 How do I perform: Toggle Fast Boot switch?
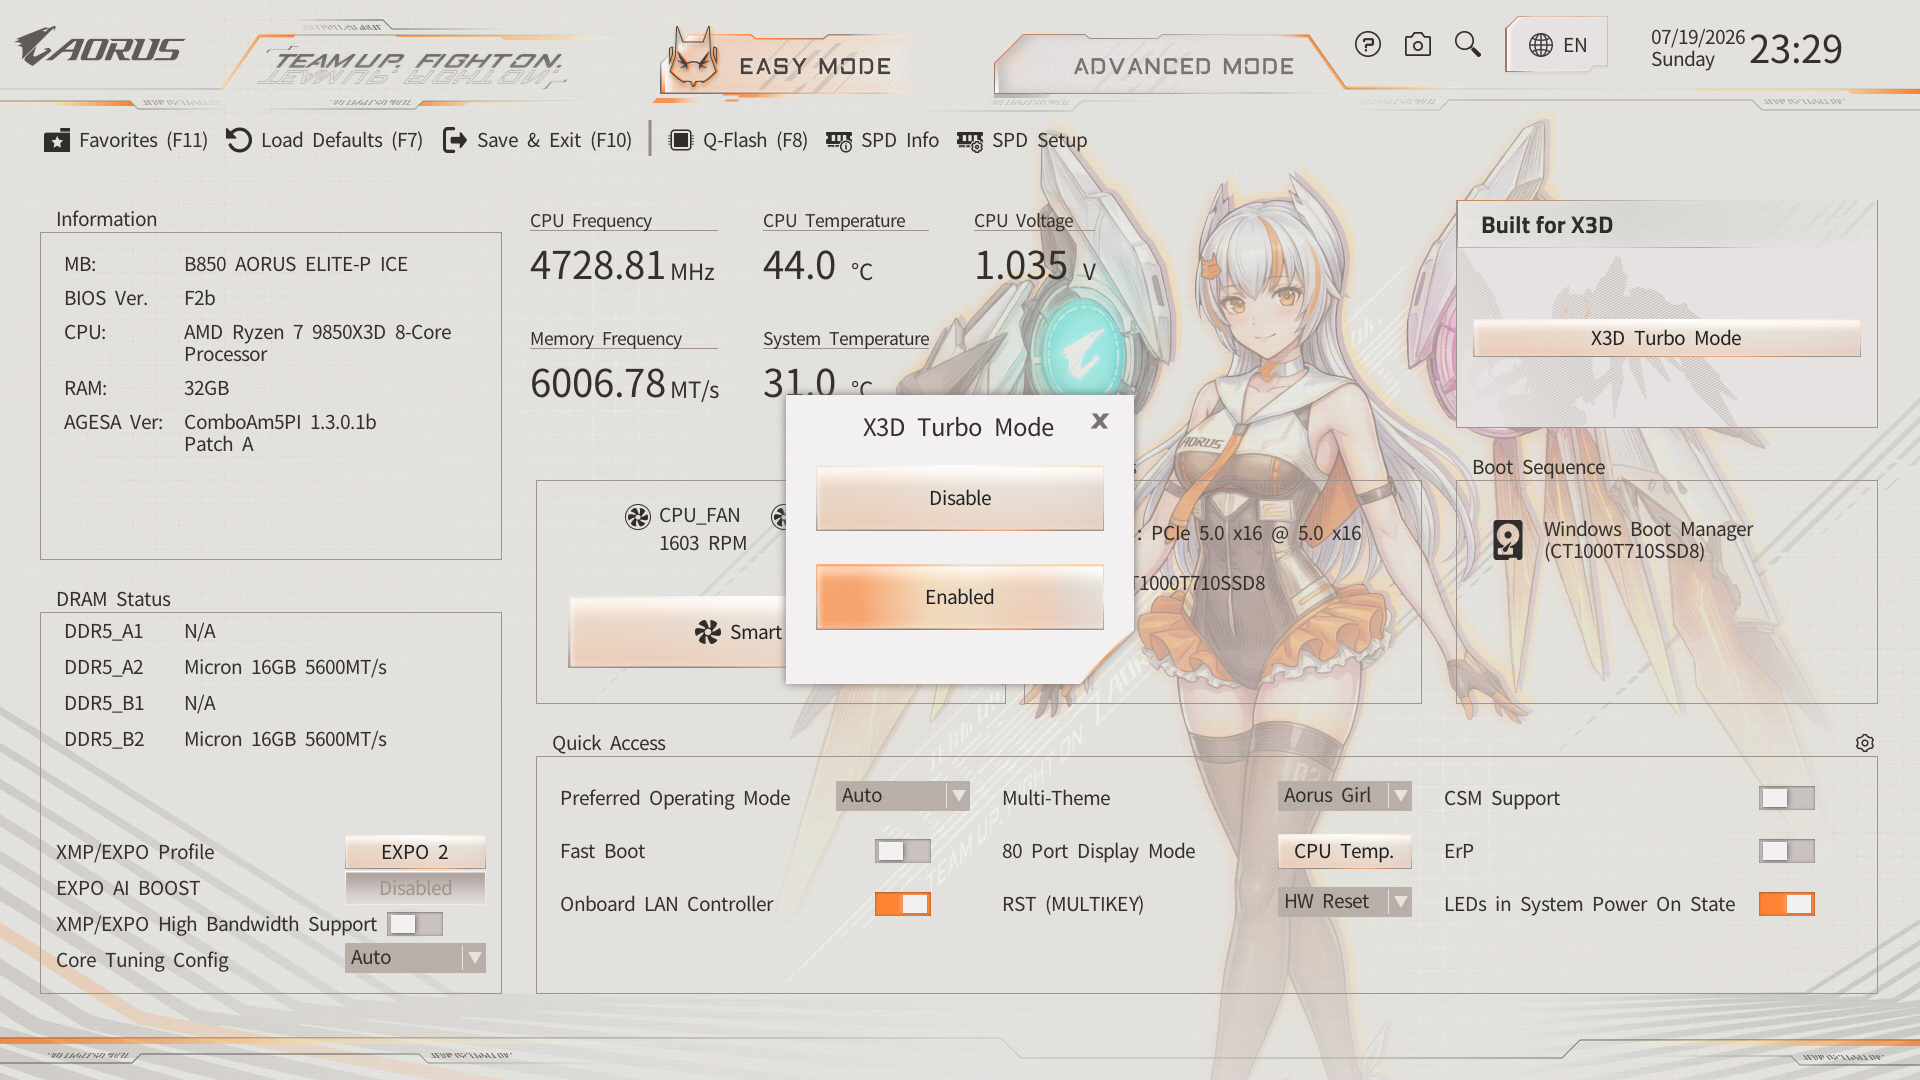coord(903,851)
